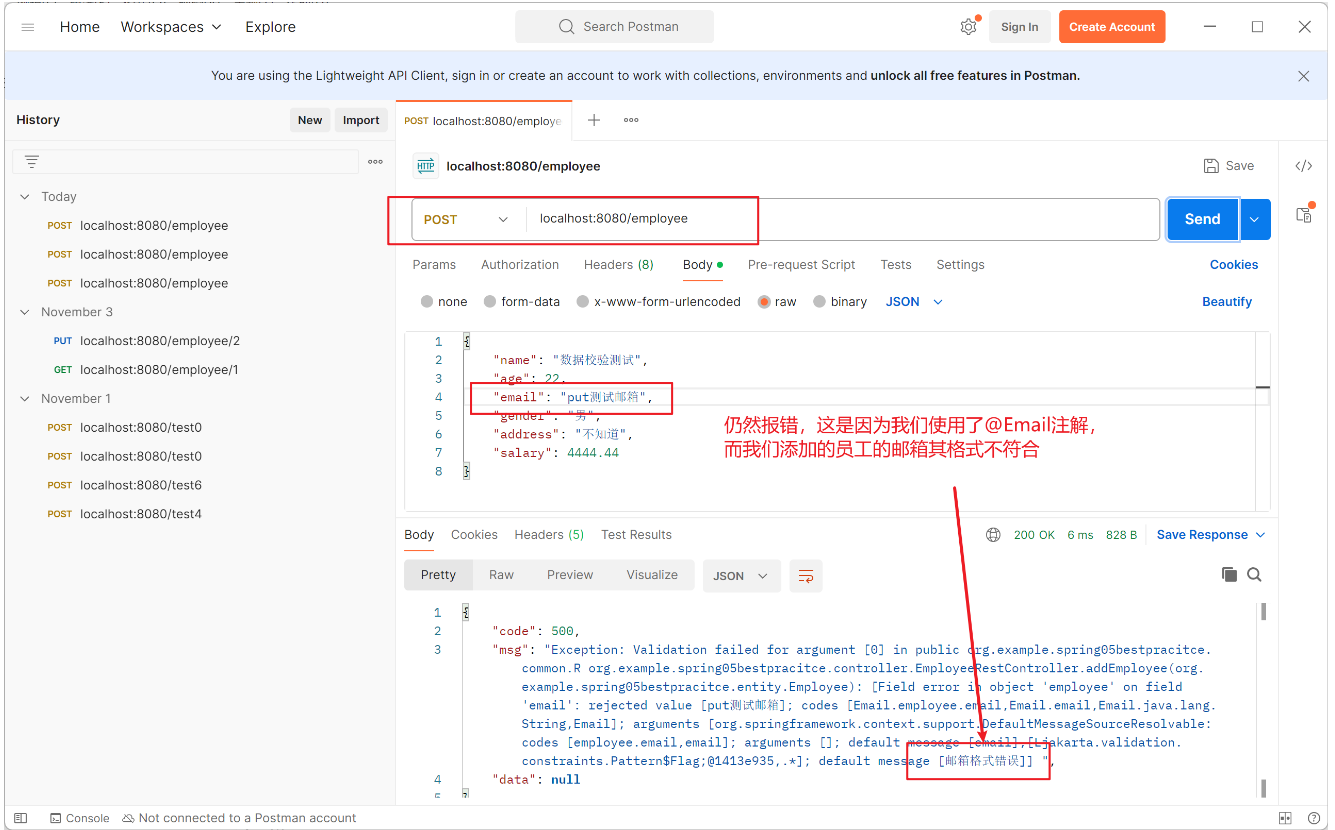The height and width of the screenshot is (830, 1335).
Task: Open PUT localhost:8080/employee/2 history entry
Action: click(x=146, y=341)
